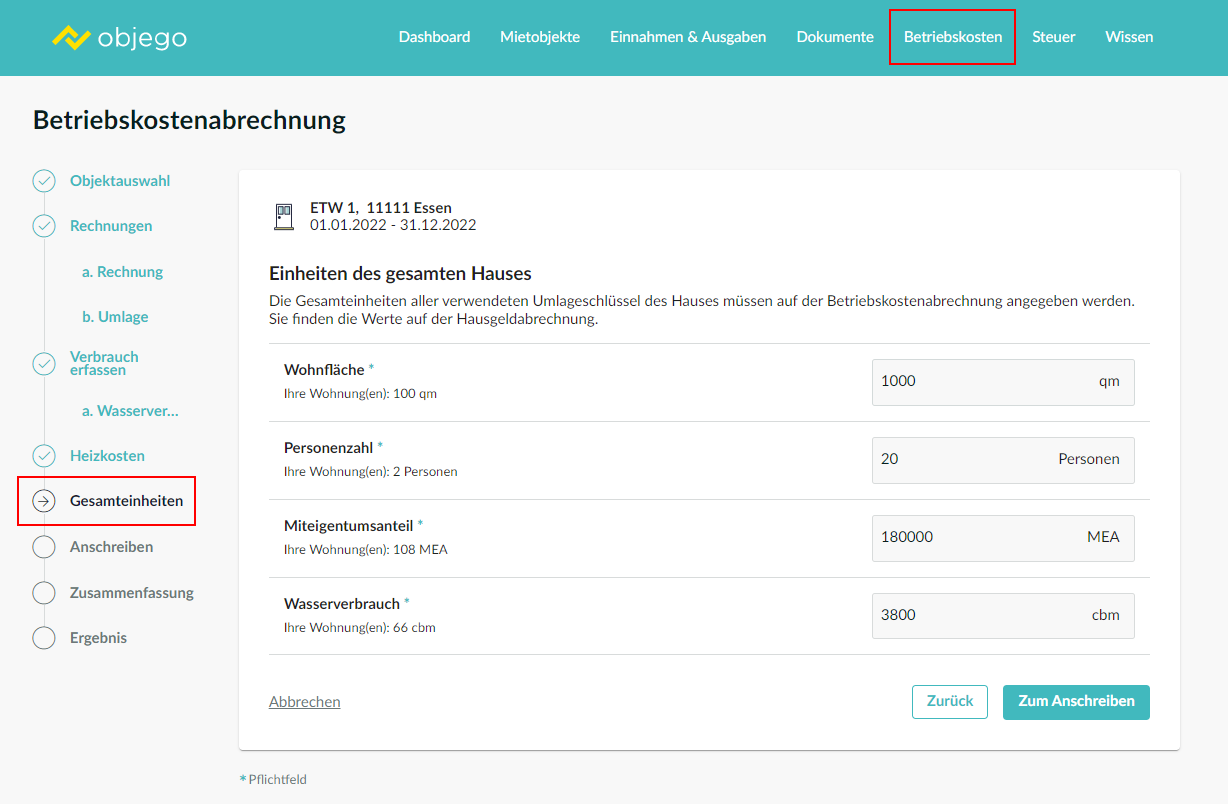Click the Abbrechen link
Screen dimensions: 1228x804
[305, 702]
